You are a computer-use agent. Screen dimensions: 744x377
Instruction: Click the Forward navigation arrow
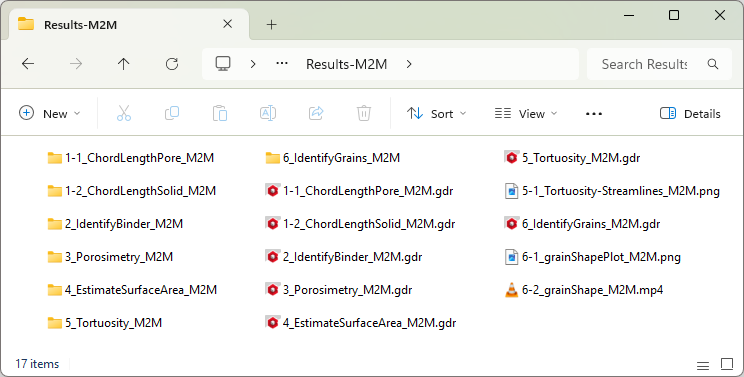(x=76, y=64)
